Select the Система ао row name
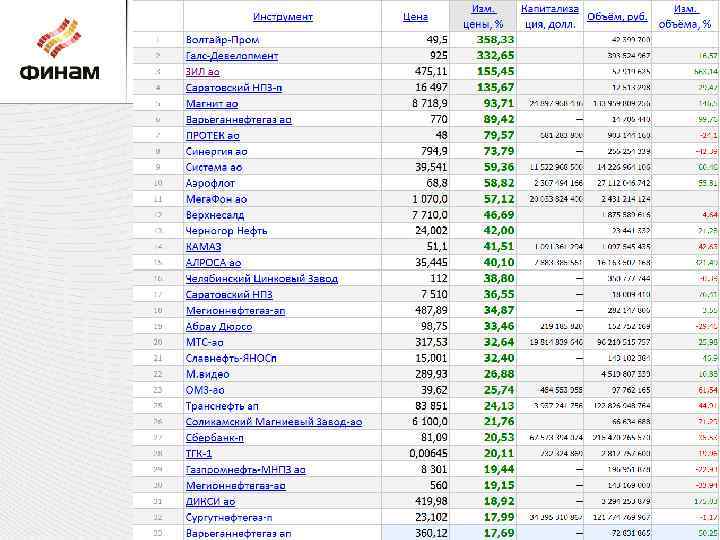 tap(214, 167)
